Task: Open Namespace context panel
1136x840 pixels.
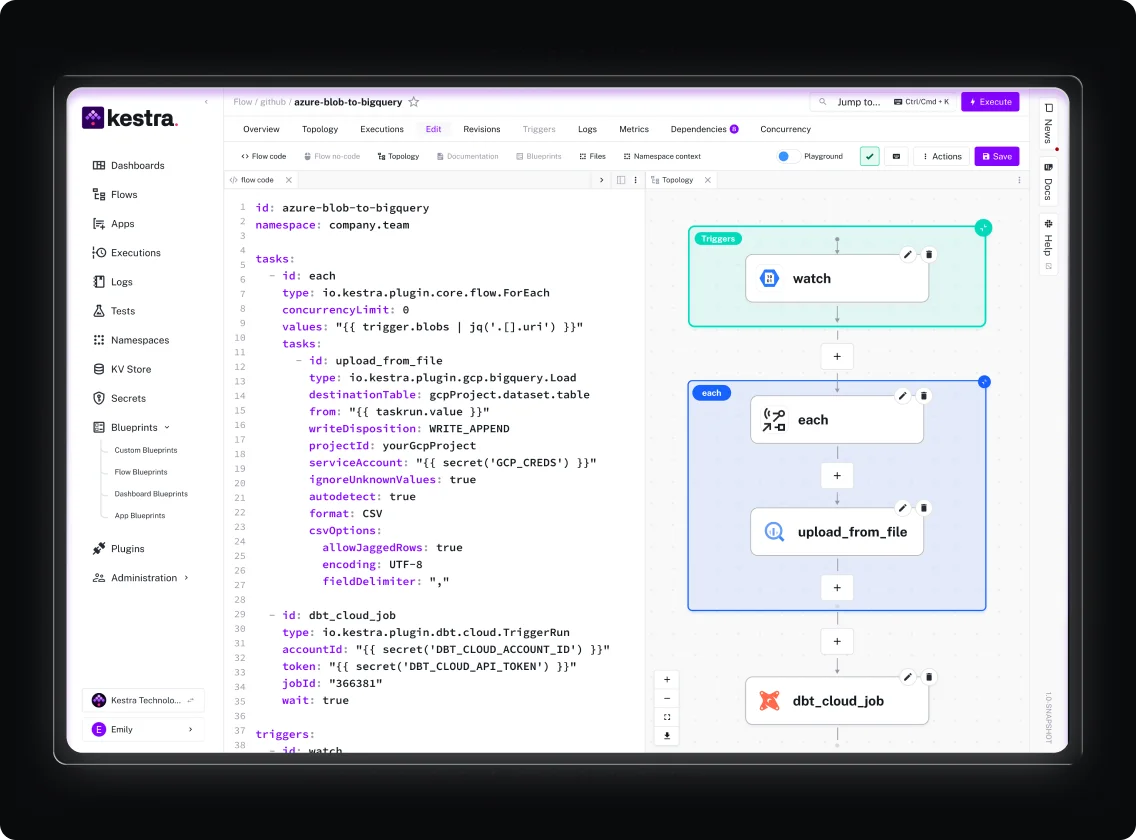Action: click(662, 156)
